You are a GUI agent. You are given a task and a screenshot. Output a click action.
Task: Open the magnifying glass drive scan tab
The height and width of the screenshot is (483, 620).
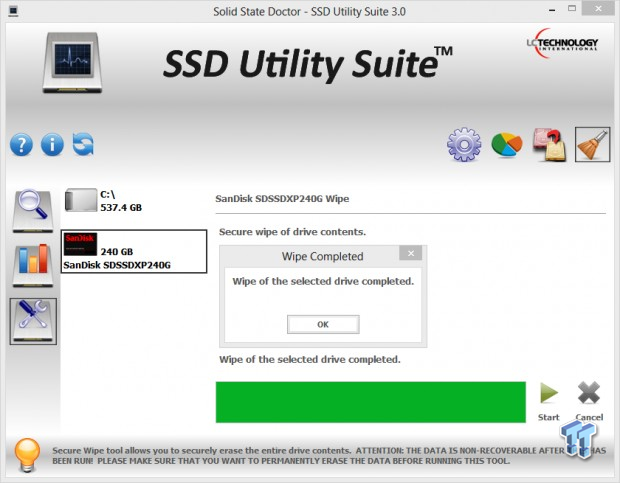click(33, 211)
